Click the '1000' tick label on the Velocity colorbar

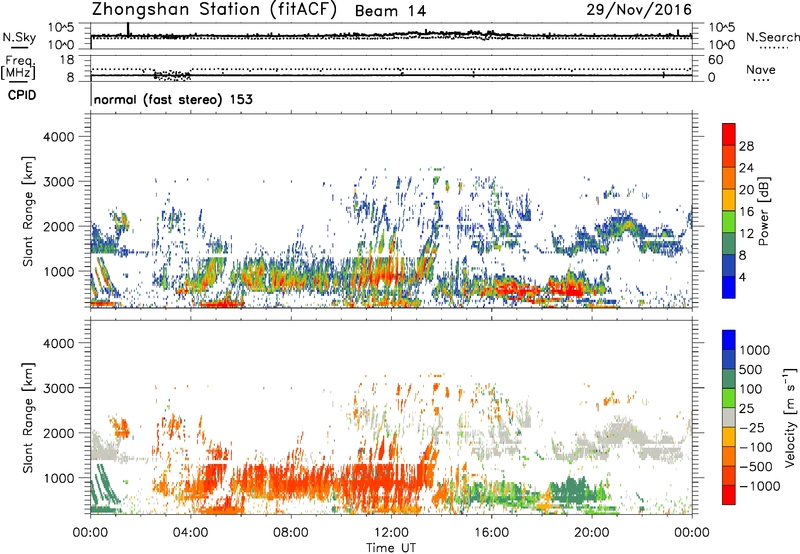(x=755, y=350)
